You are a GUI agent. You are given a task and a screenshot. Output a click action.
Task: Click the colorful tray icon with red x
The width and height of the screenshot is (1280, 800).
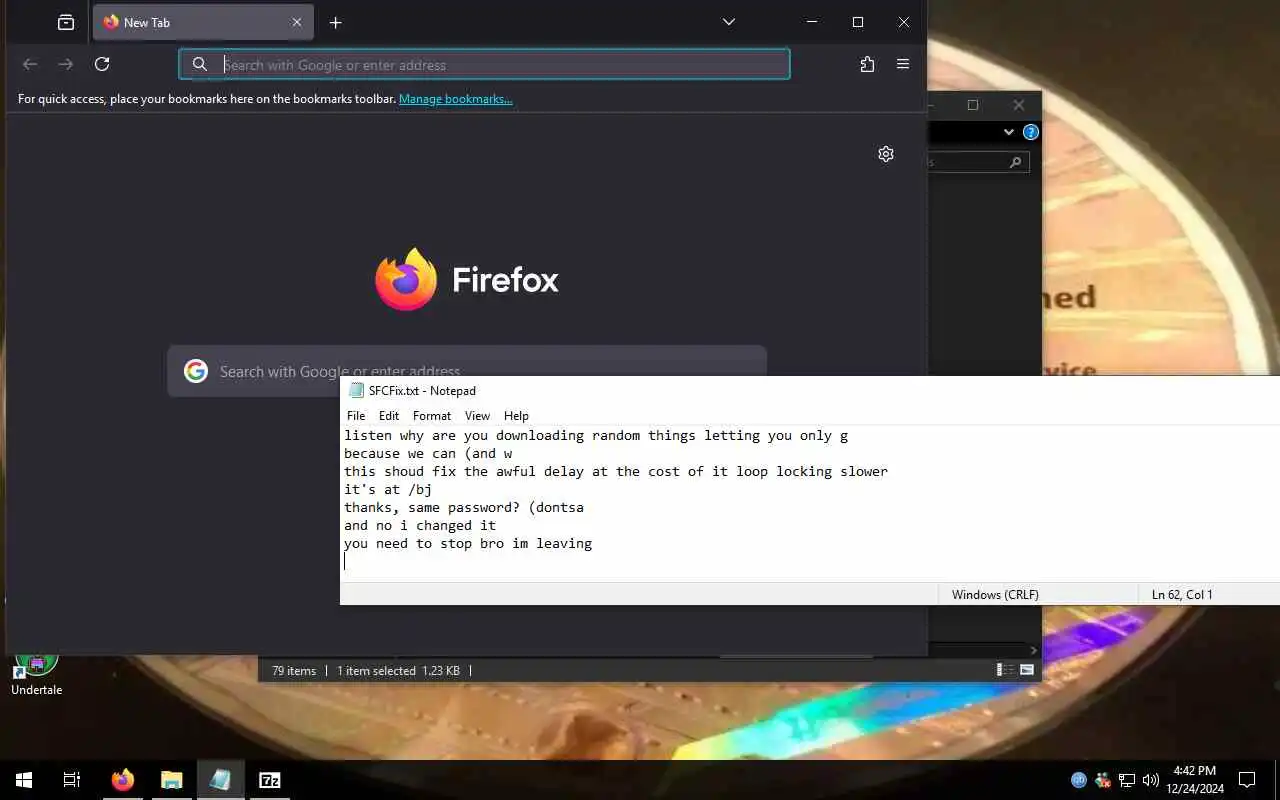(x=1103, y=780)
